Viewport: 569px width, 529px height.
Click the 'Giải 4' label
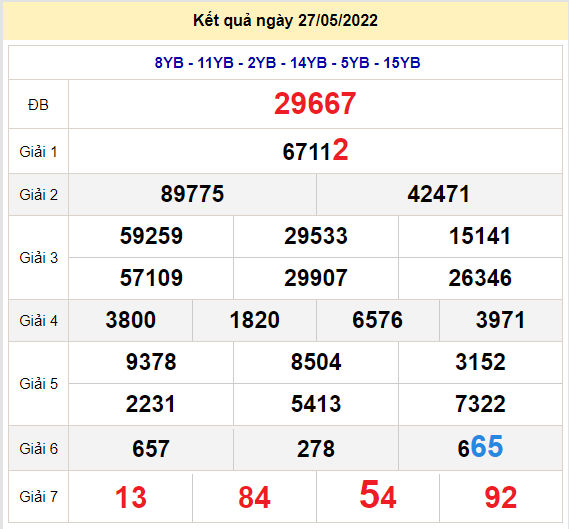coord(38,320)
